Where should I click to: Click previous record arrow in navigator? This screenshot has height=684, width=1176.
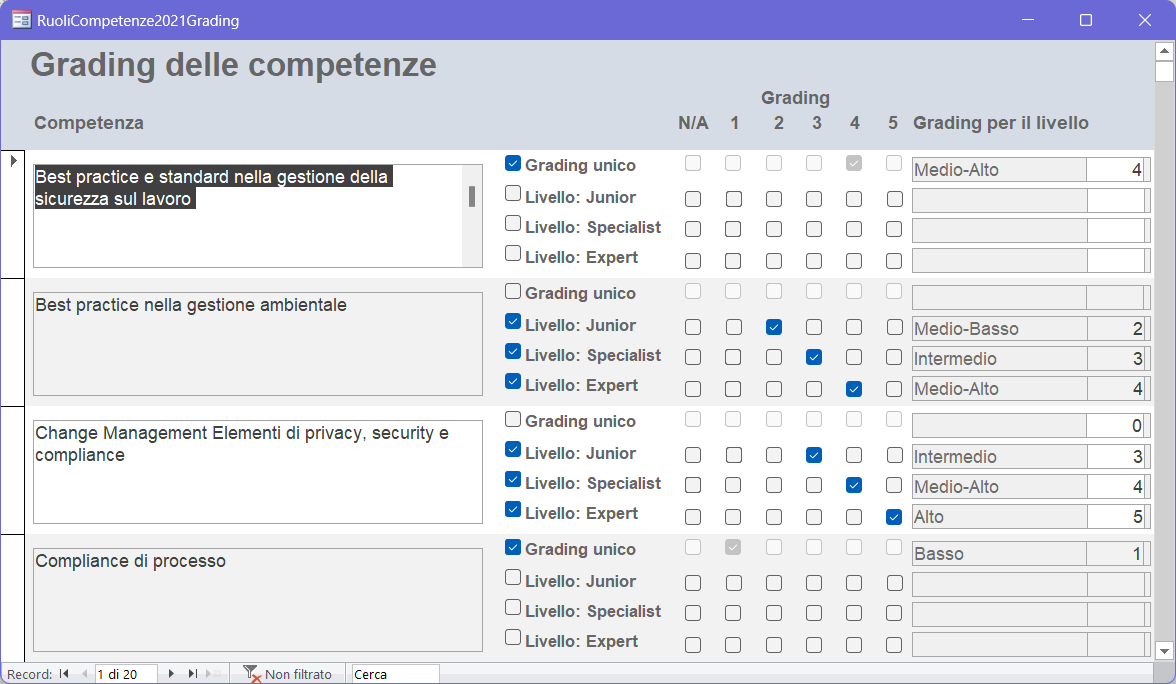84,674
